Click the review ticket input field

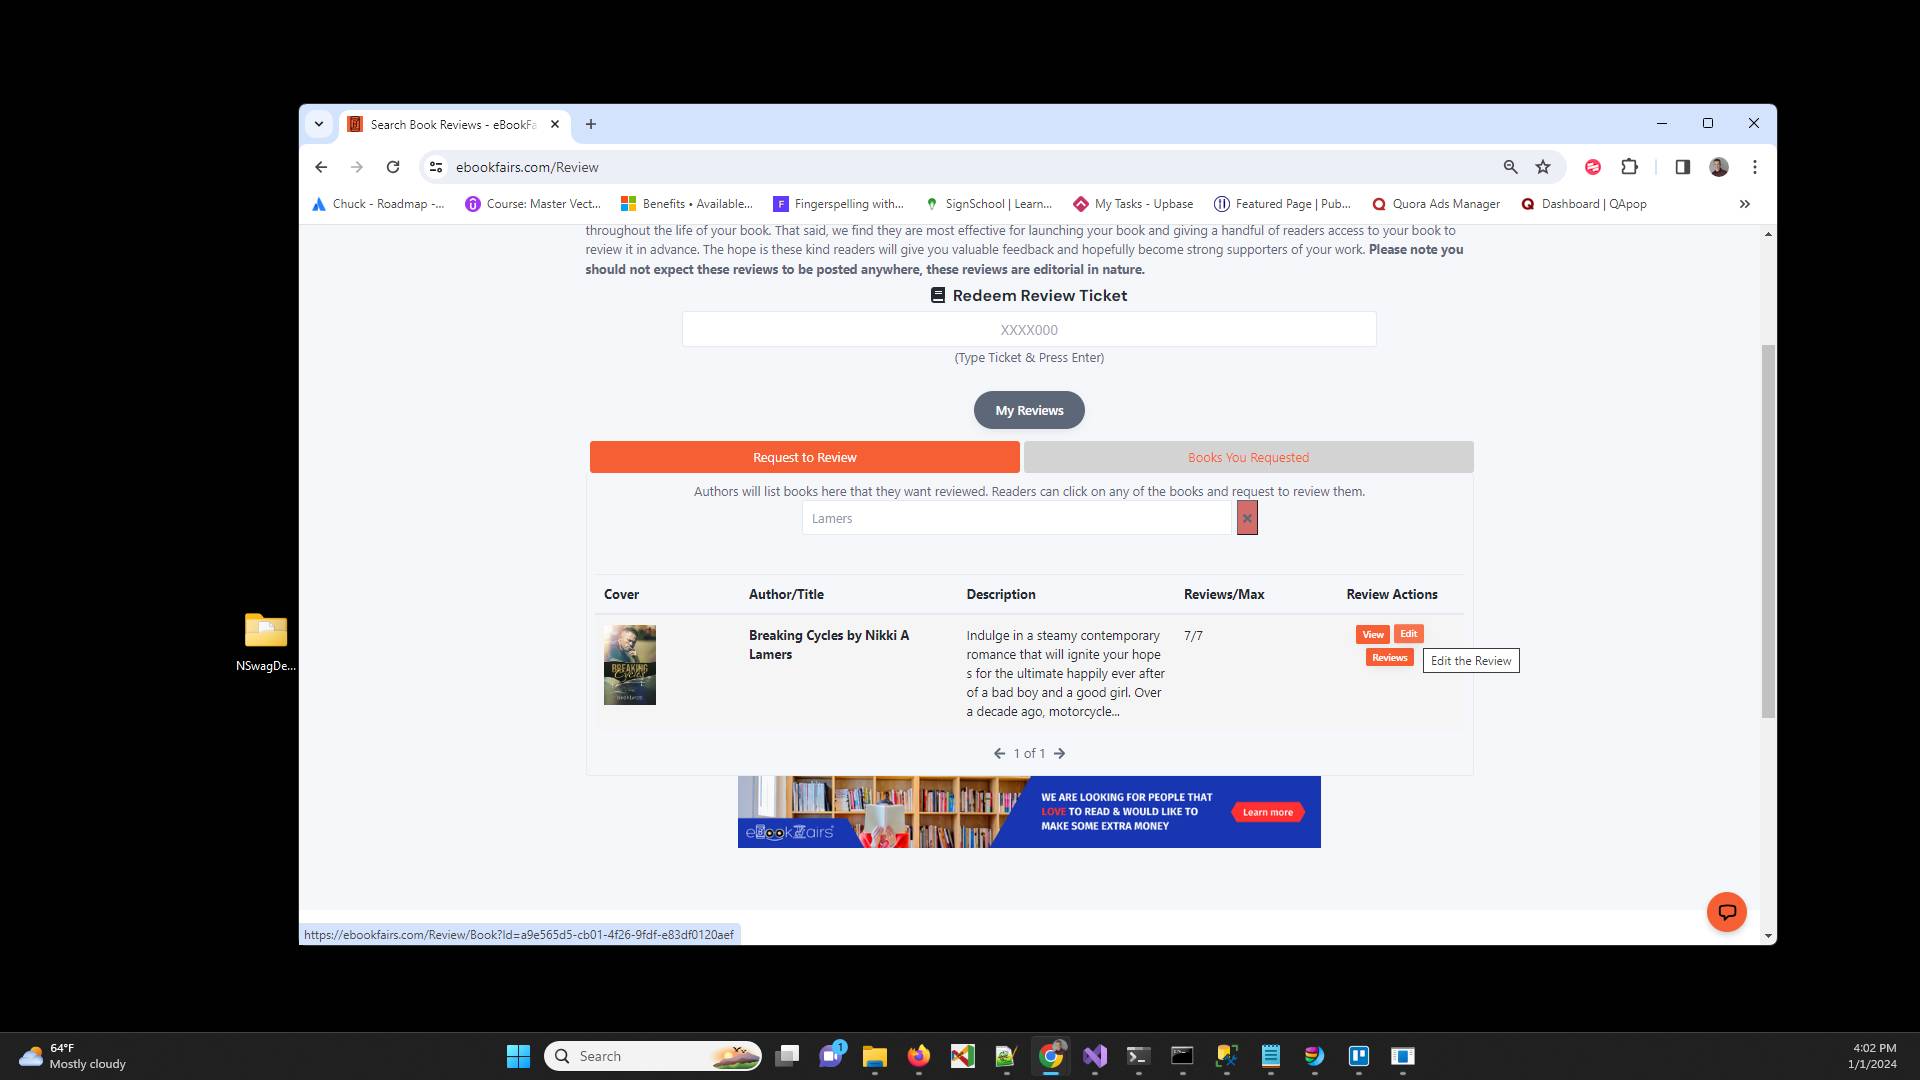pos(1028,329)
